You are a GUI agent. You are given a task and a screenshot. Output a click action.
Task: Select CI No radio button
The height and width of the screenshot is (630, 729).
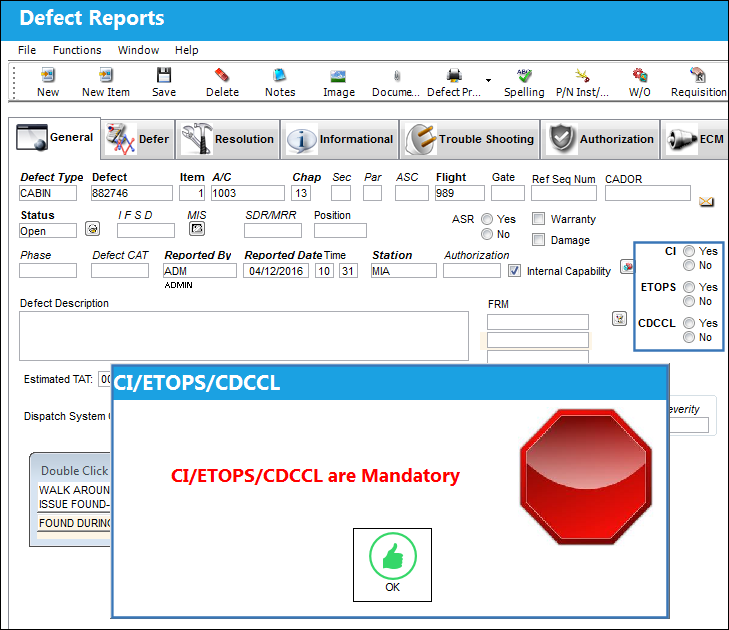689,265
